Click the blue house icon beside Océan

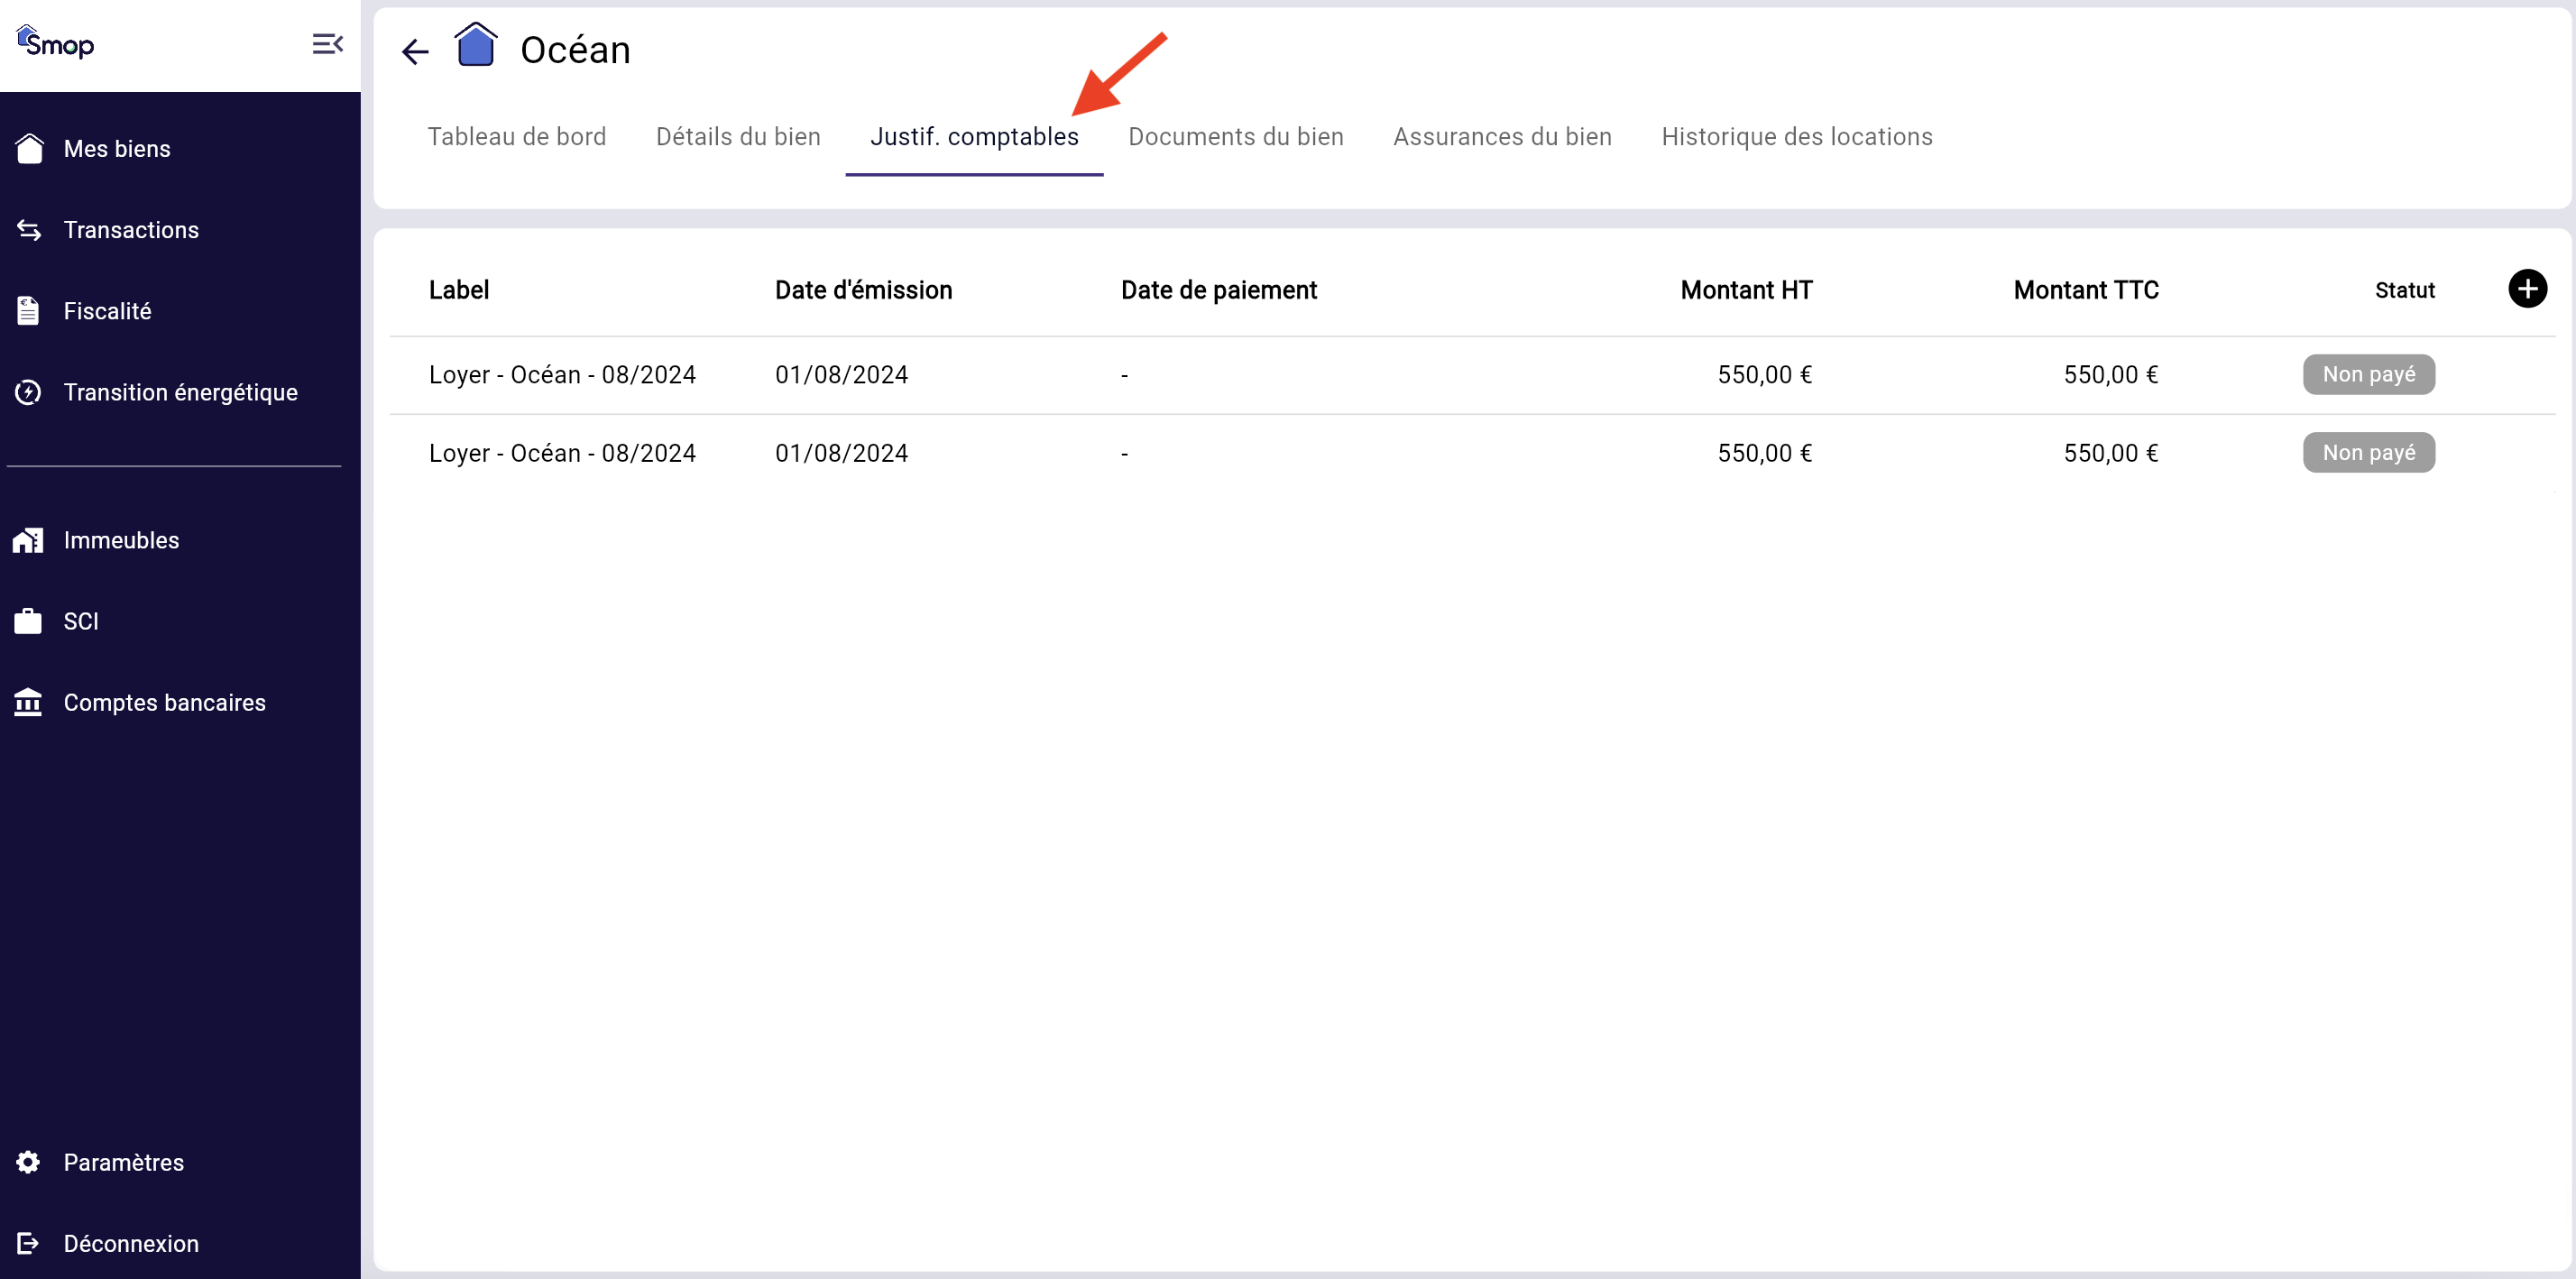(475, 46)
